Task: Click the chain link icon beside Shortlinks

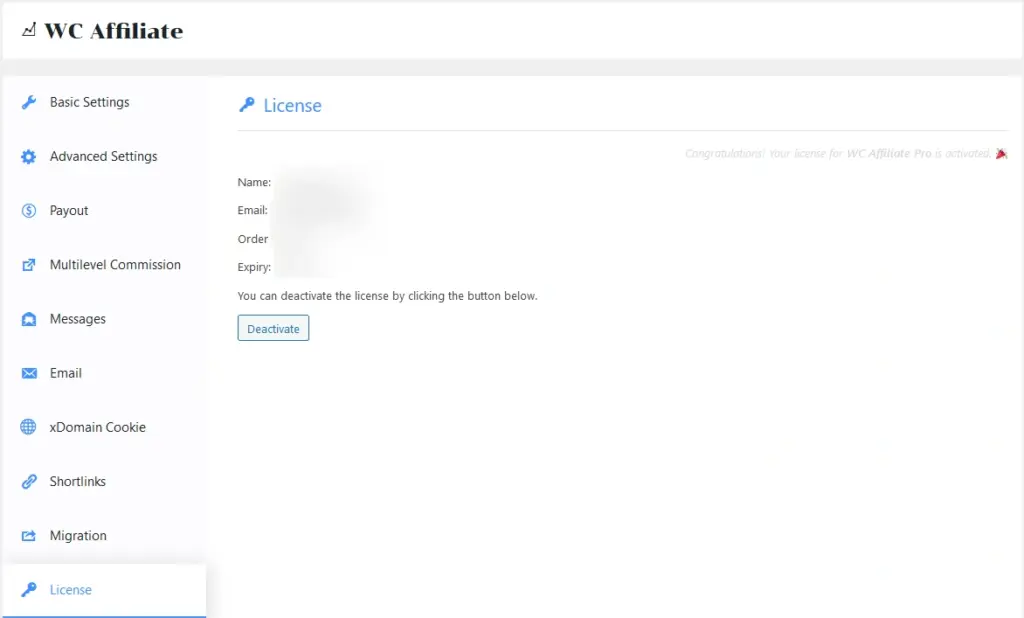Action: click(x=29, y=481)
